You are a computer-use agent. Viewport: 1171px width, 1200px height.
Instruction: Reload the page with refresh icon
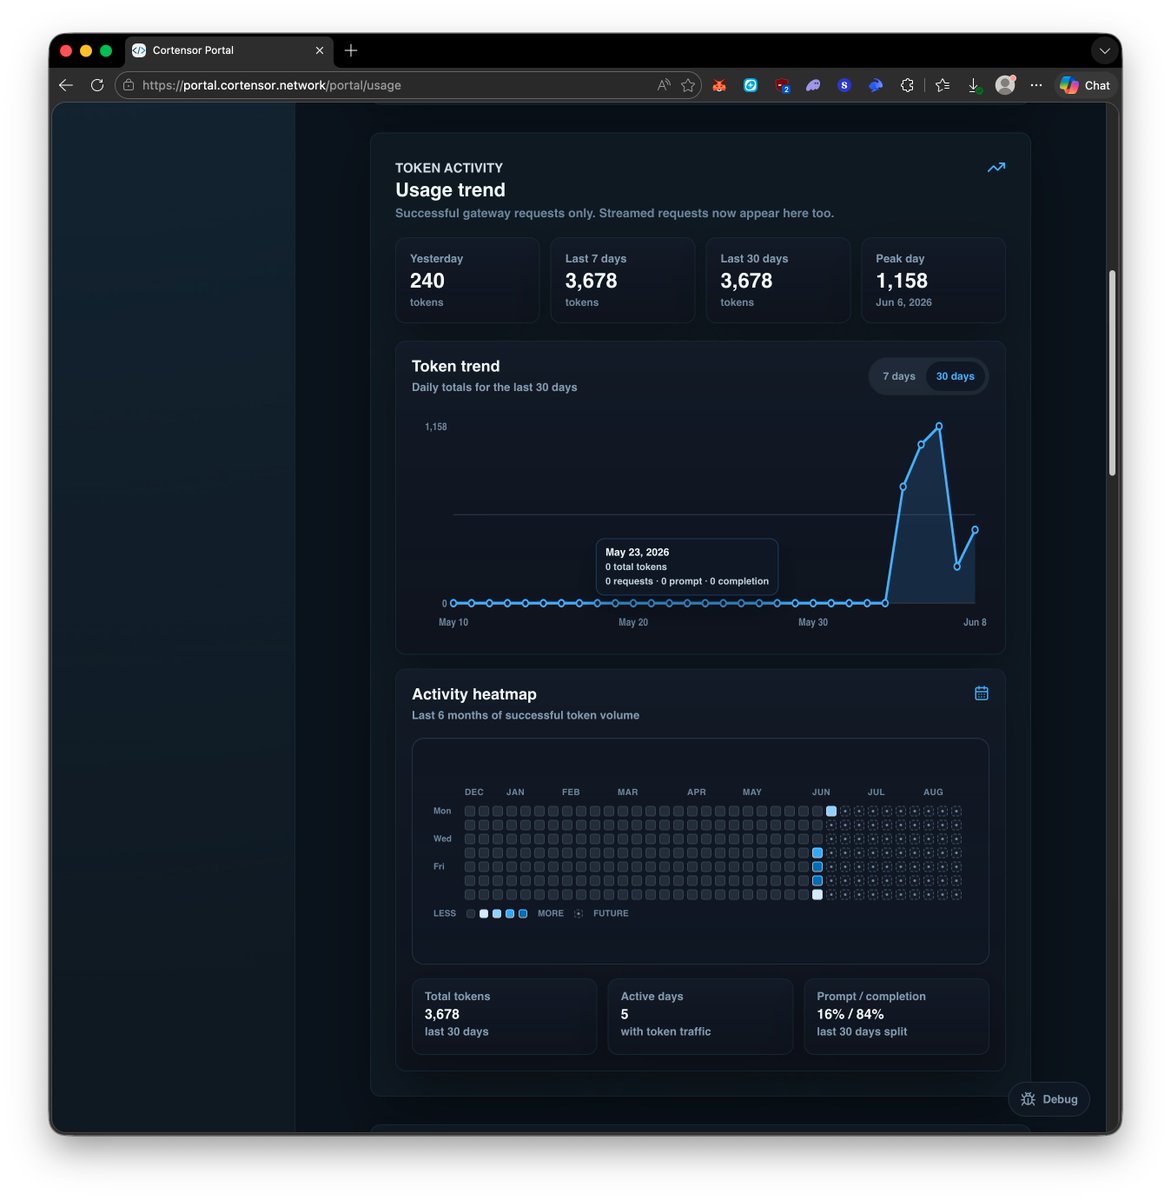[97, 85]
